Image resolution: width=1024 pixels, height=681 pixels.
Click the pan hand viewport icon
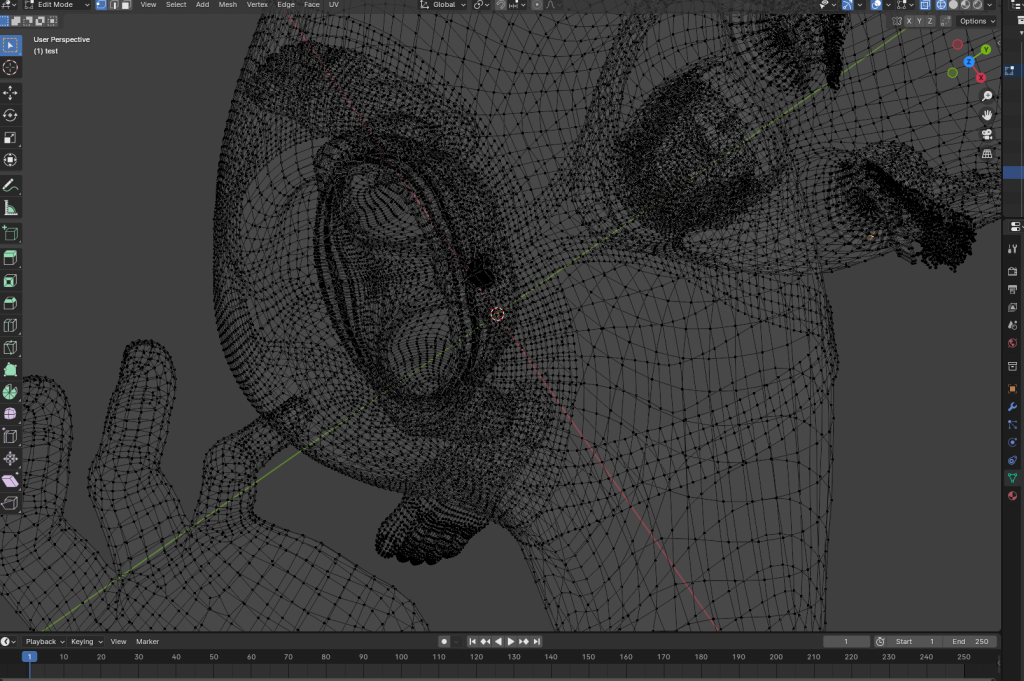click(987, 116)
